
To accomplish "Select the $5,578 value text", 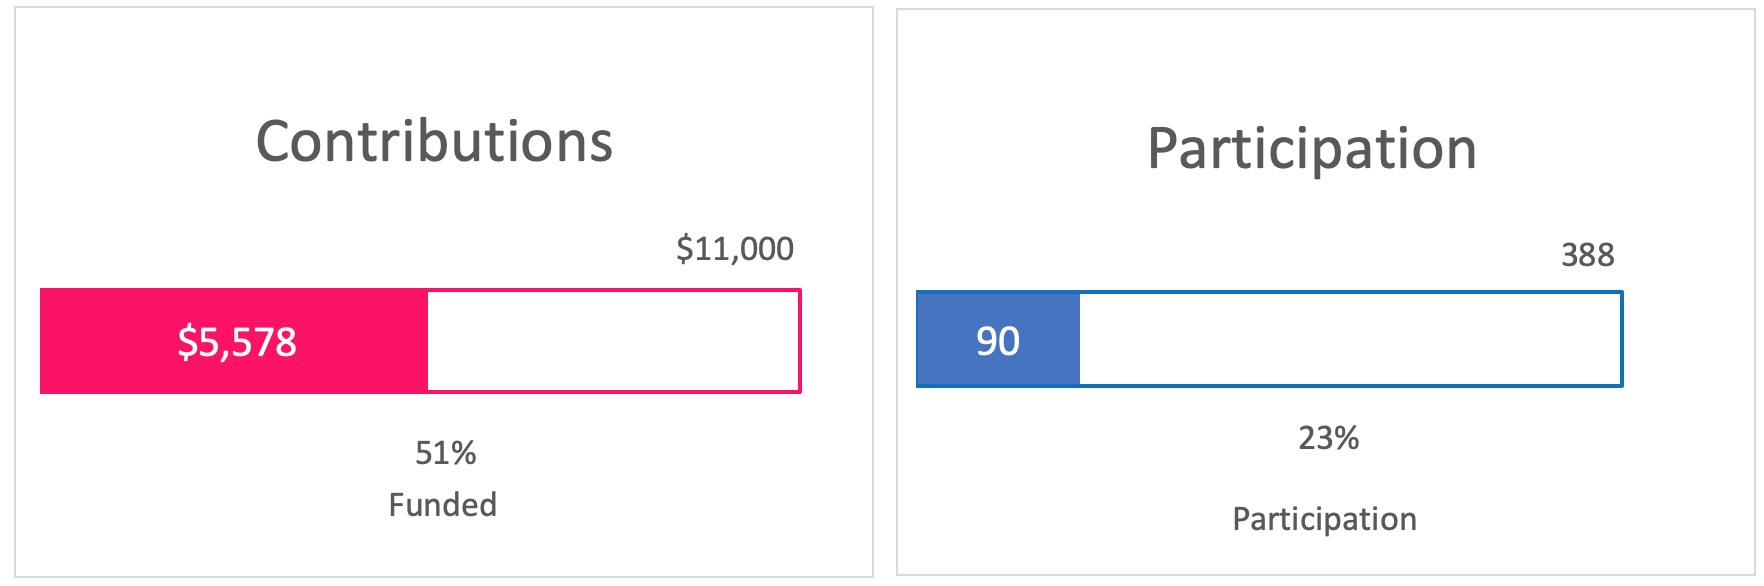I will coord(237,342).
